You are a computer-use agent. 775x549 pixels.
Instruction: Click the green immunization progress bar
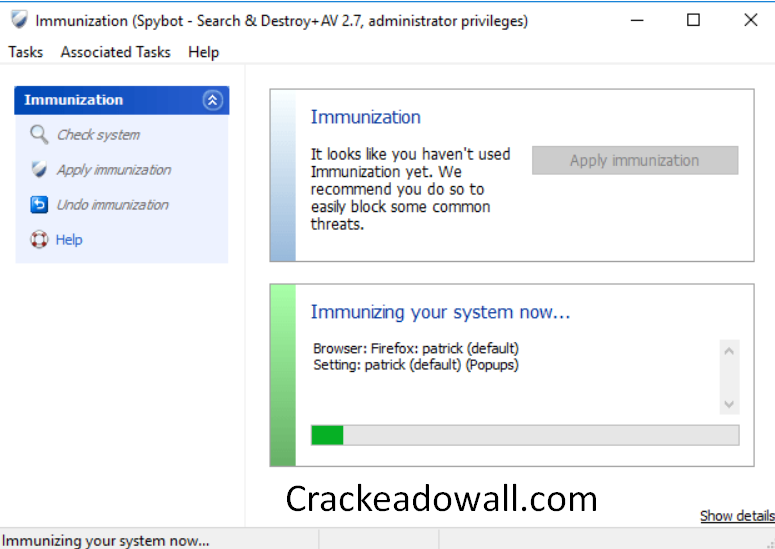click(525, 435)
